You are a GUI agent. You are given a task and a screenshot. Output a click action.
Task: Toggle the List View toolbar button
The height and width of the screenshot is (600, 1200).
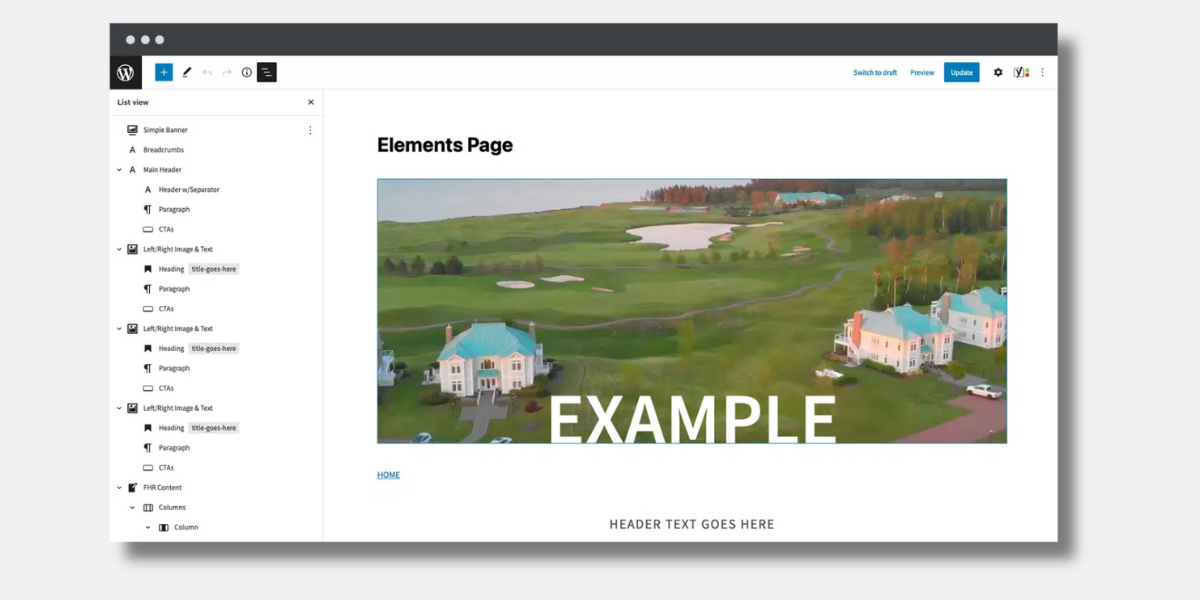(x=267, y=72)
